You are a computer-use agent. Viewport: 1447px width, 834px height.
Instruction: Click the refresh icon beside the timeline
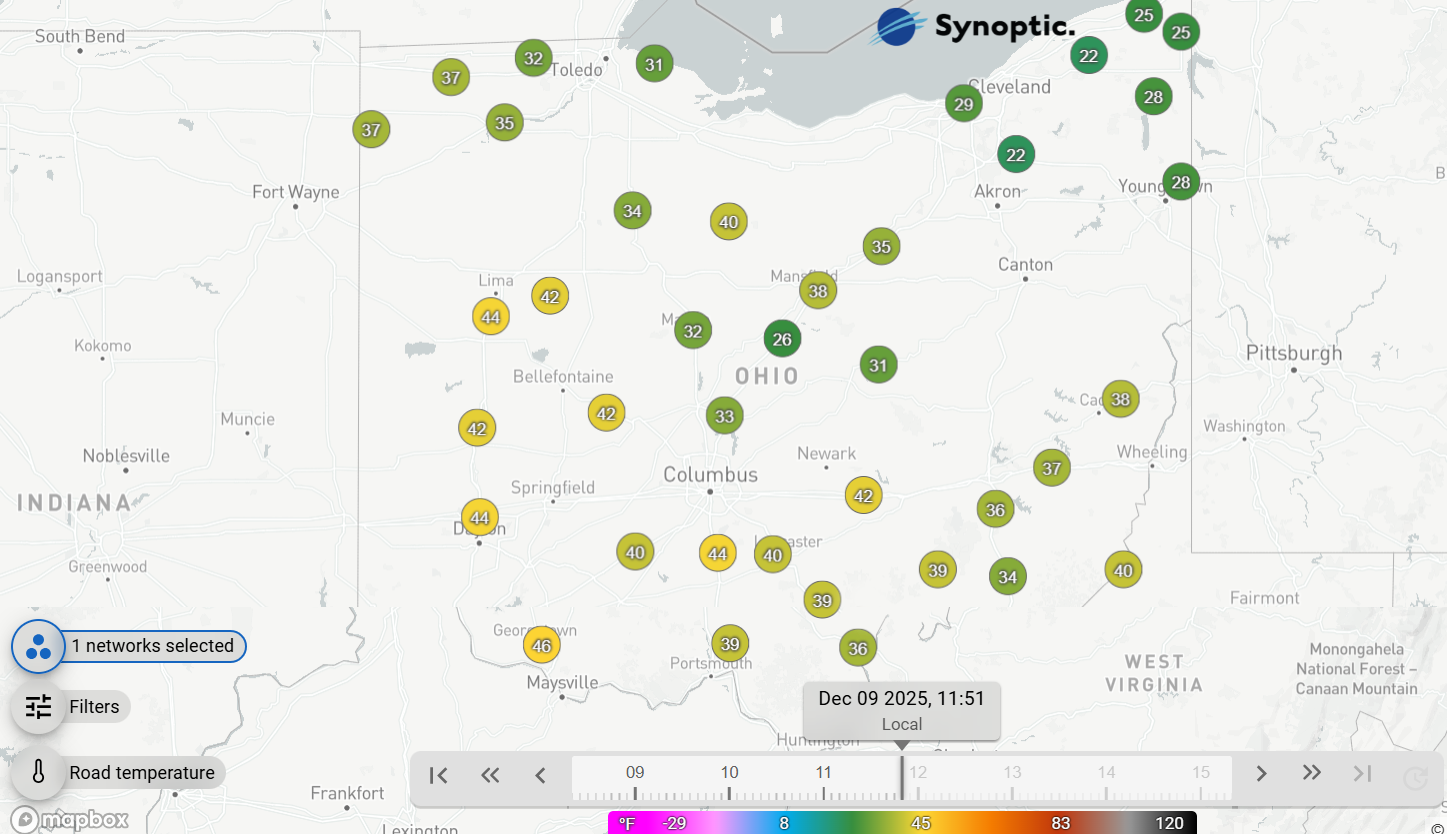[1414, 775]
